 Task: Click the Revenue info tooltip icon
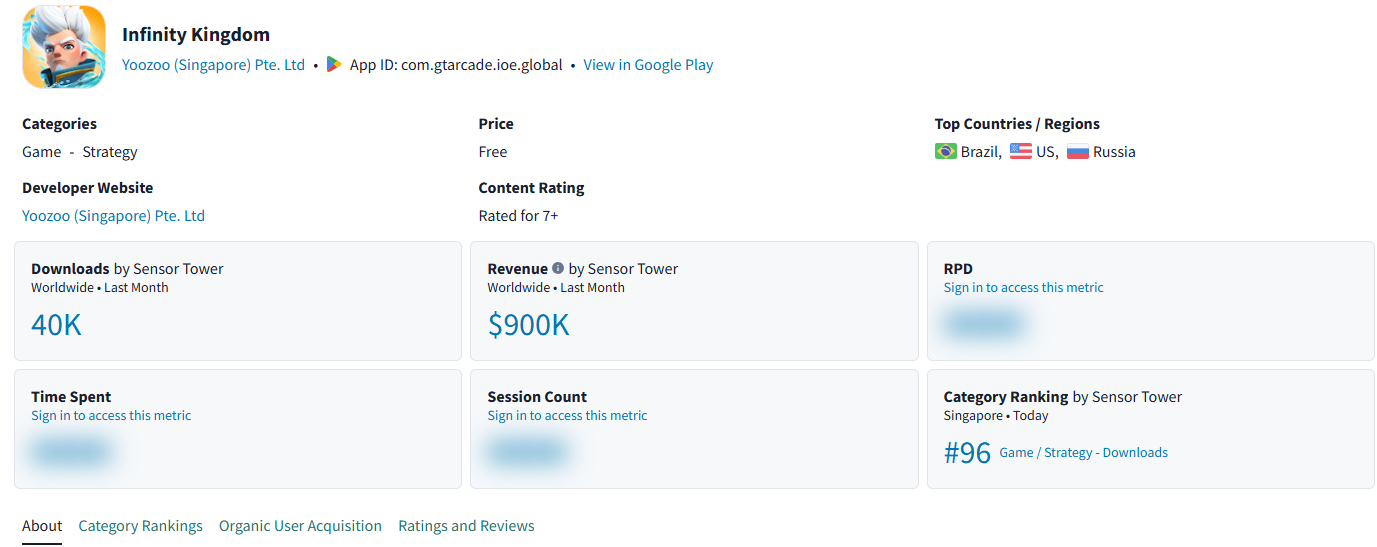(558, 268)
